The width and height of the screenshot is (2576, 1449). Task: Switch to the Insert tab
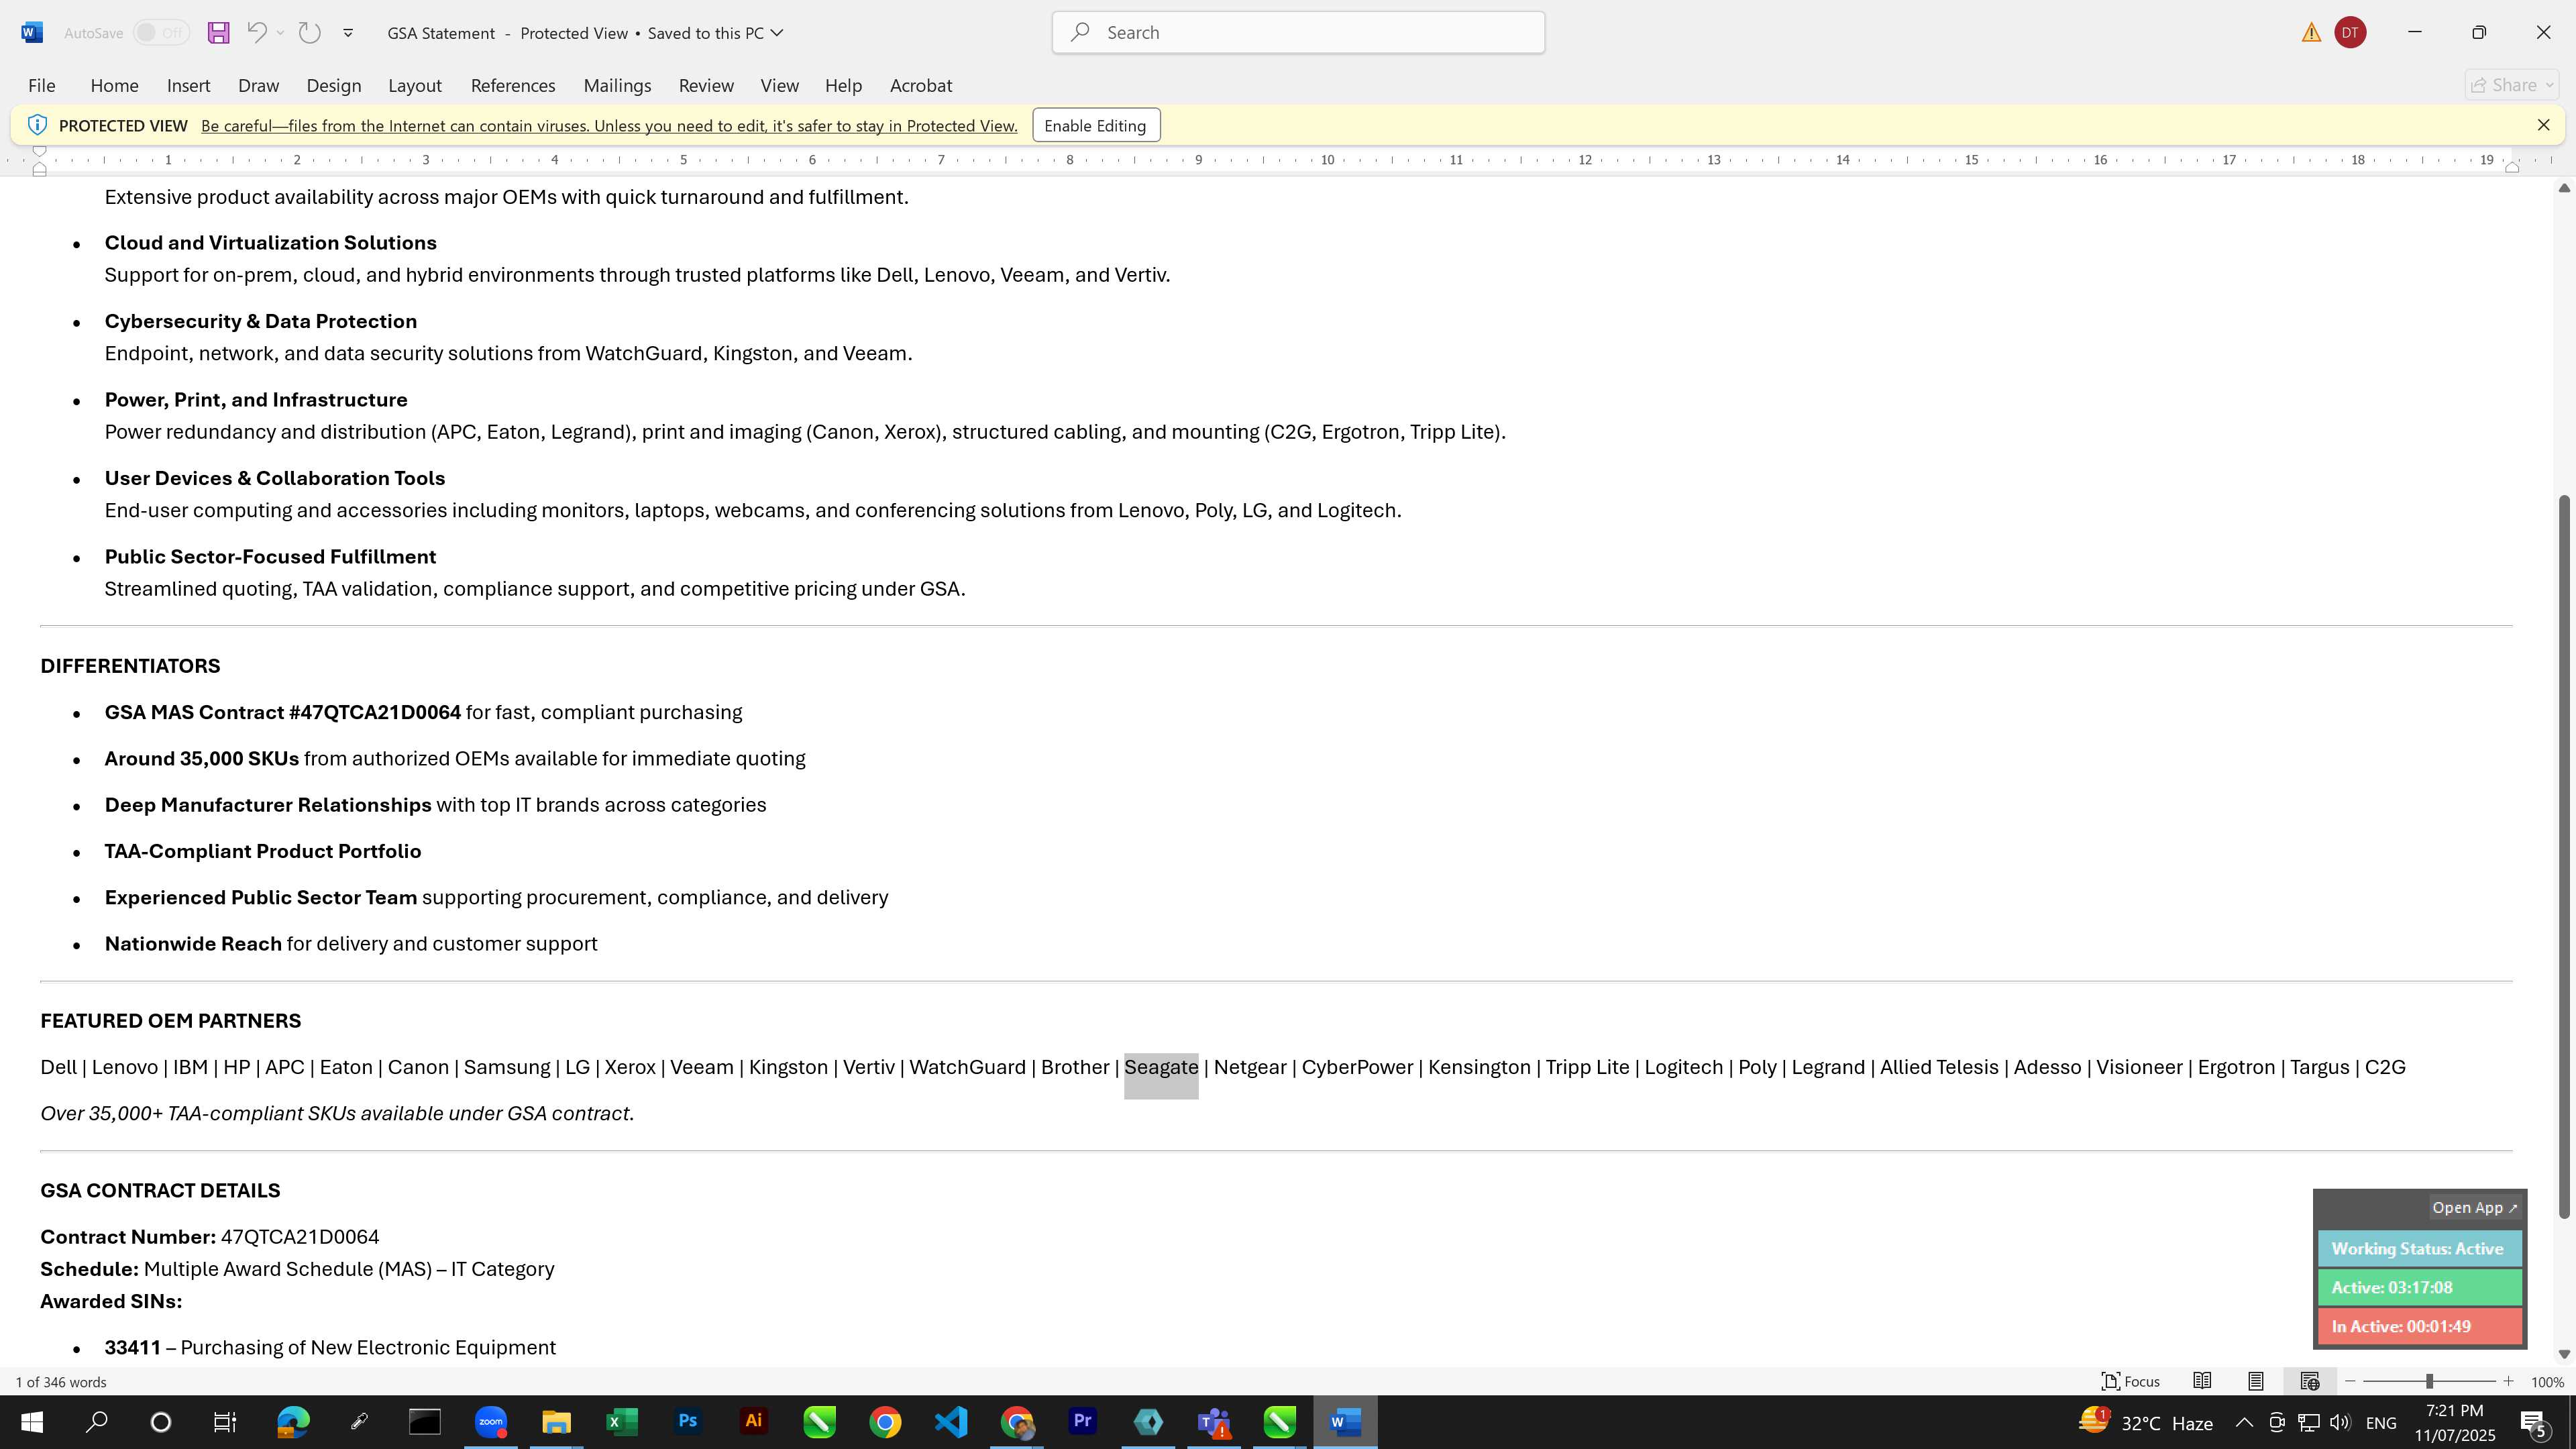(188, 85)
